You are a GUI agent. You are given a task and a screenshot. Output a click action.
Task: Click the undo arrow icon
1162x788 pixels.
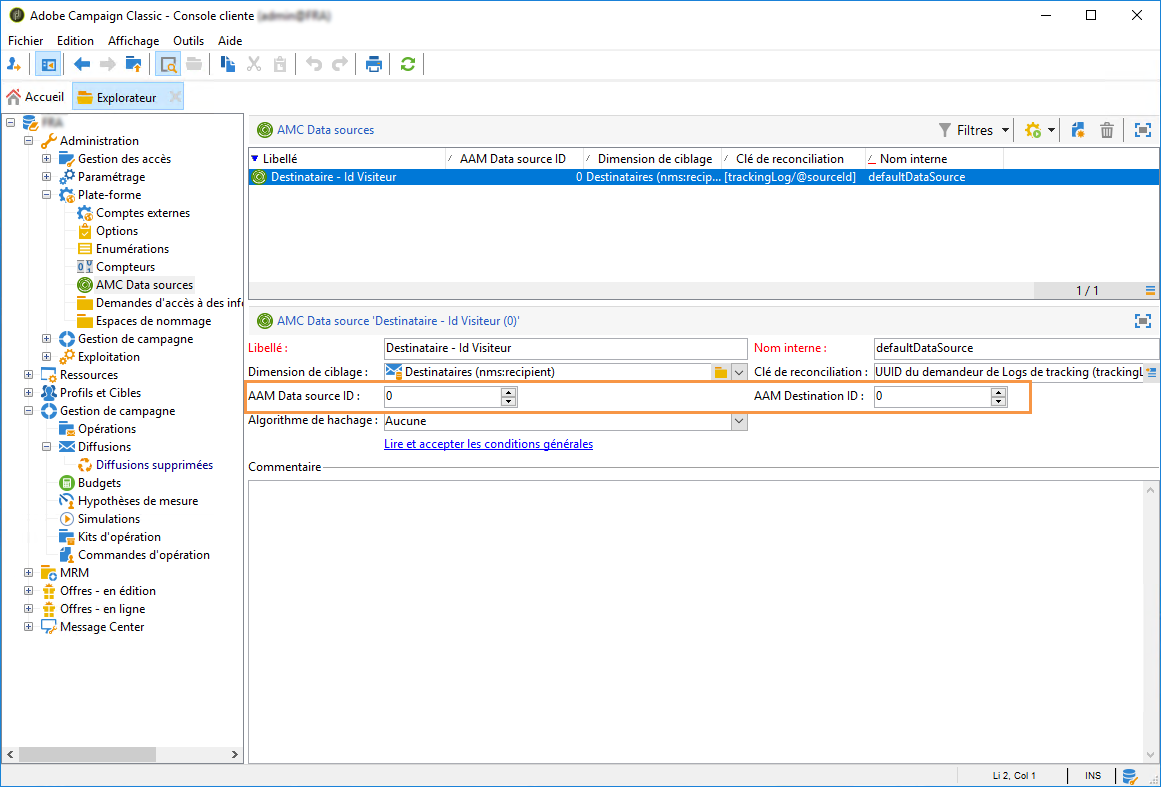click(x=314, y=64)
